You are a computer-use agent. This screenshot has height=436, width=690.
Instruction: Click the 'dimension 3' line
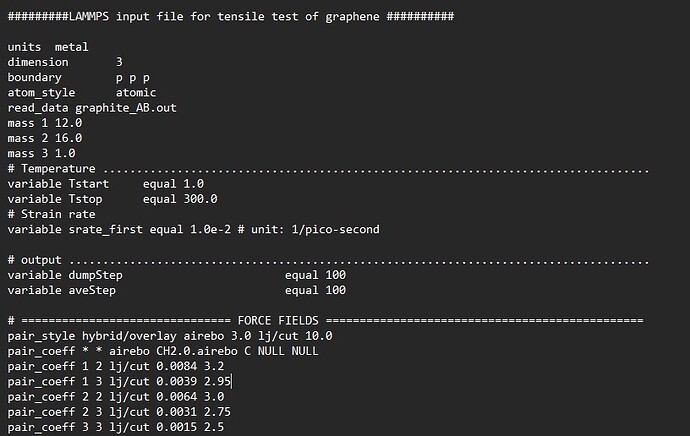pyautogui.click(x=65, y=62)
